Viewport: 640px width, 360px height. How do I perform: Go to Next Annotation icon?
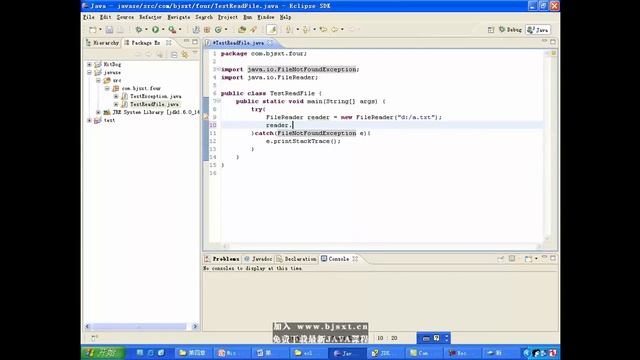(x=289, y=29)
